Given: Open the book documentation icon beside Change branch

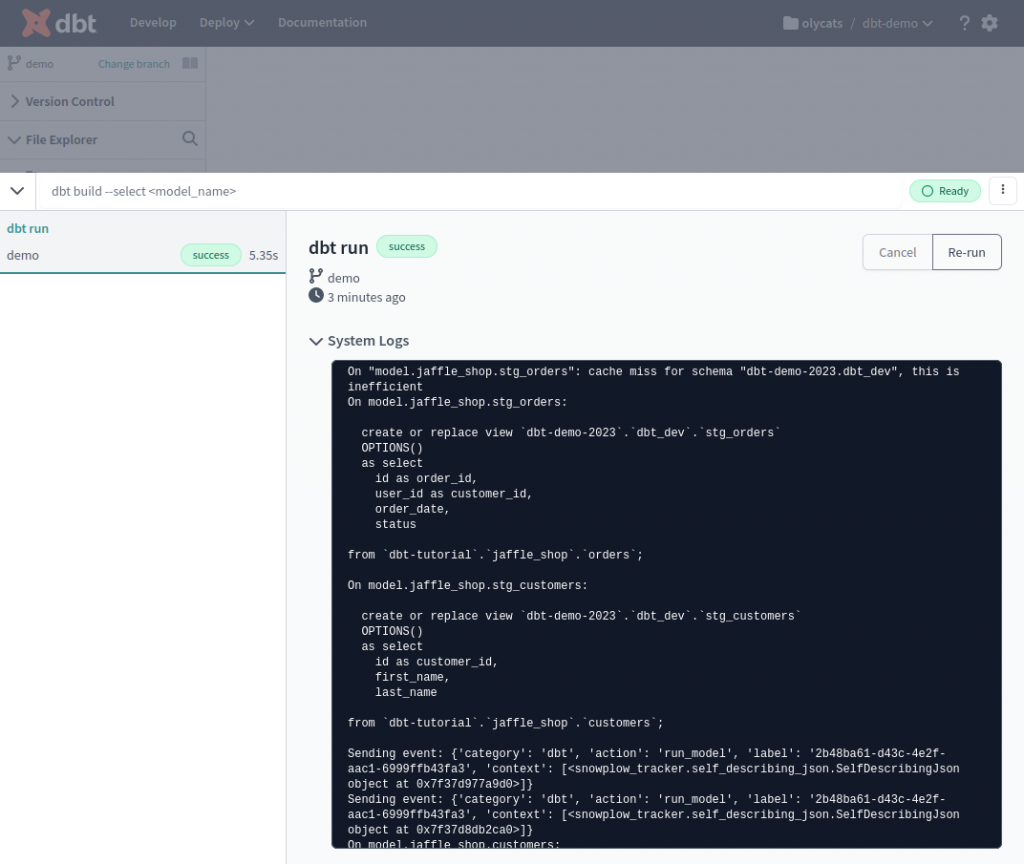Looking at the screenshot, I should (x=190, y=63).
